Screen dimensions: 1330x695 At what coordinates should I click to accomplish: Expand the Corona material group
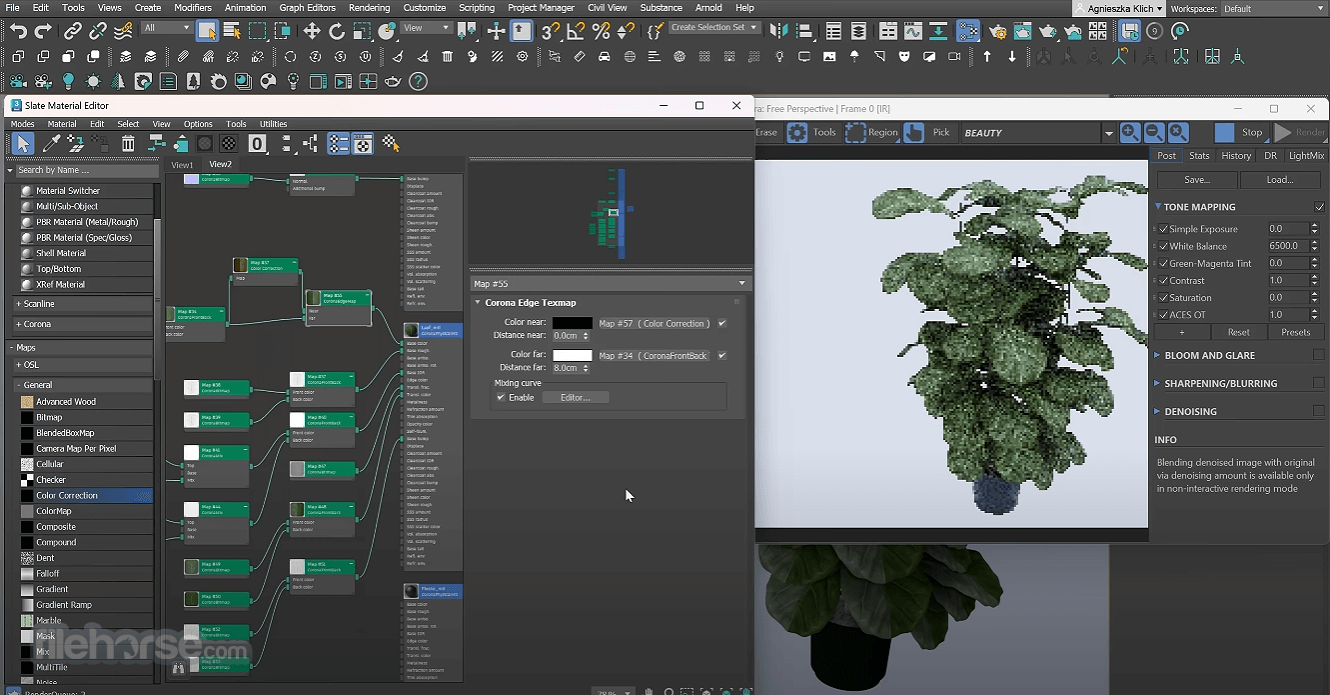click(83, 324)
